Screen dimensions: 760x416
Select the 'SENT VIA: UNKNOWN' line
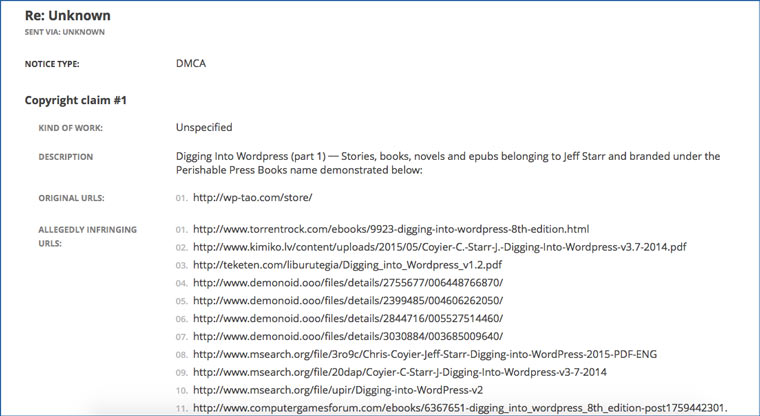coord(65,32)
